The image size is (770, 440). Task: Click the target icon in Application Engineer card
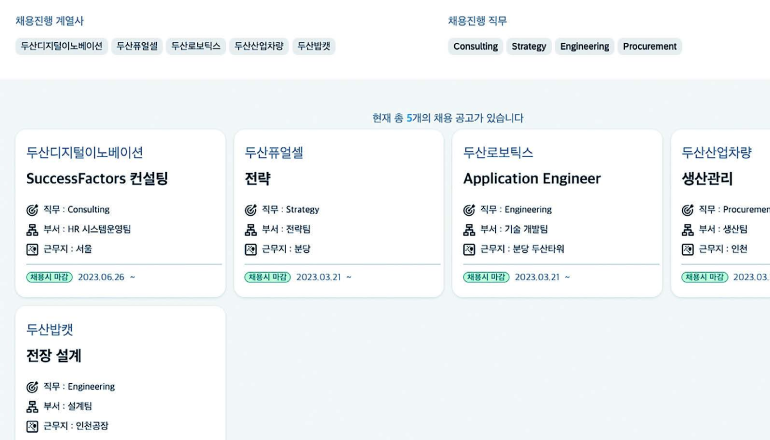pos(469,210)
